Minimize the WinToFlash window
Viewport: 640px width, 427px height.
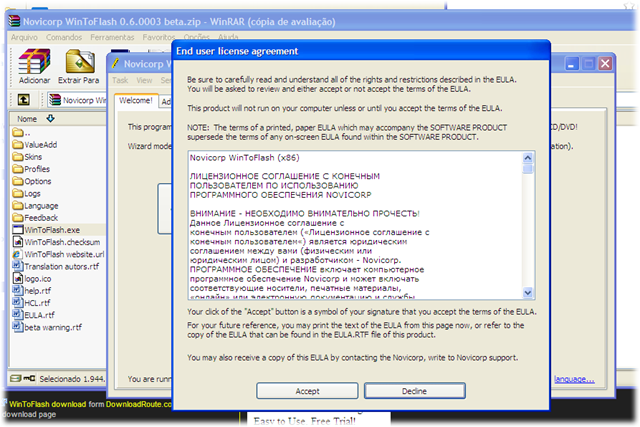pyautogui.click(x=572, y=64)
